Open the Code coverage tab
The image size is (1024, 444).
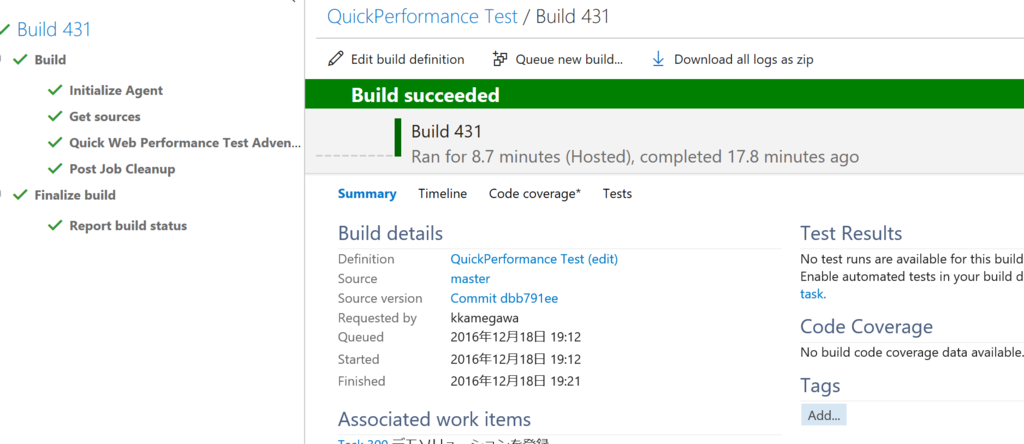pos(535,193)
